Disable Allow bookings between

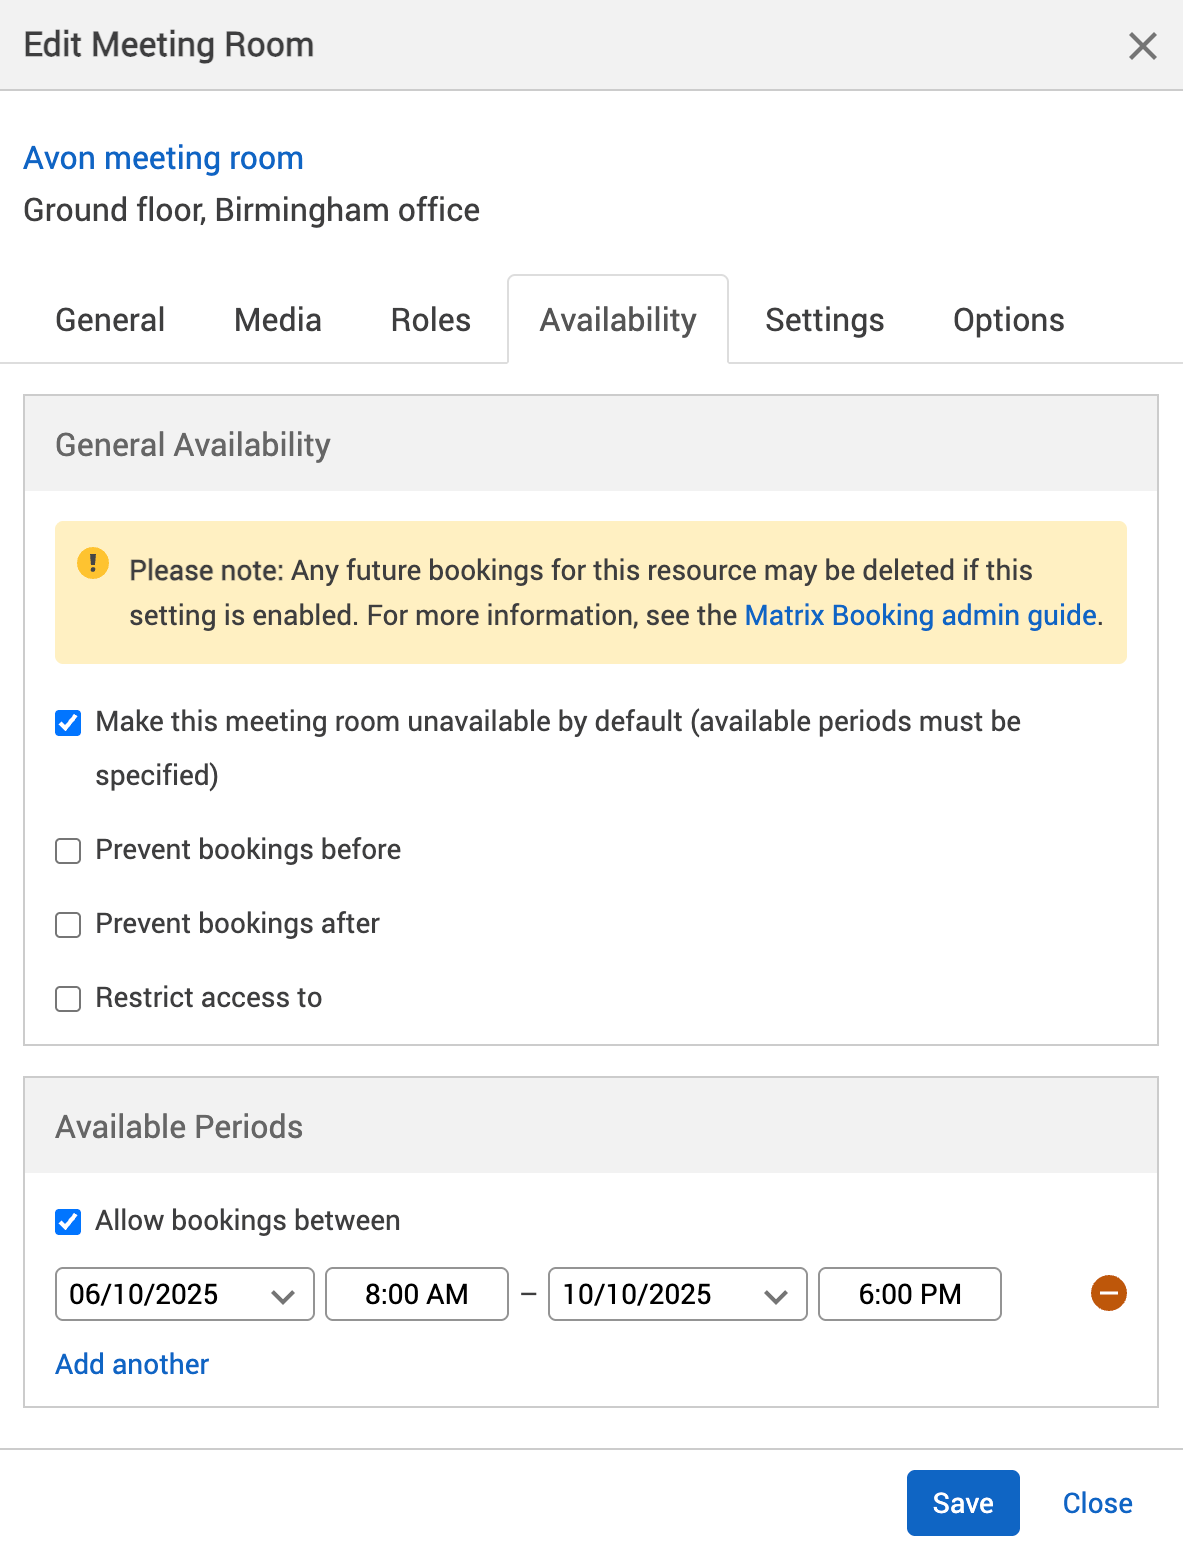click(67, 1221)
